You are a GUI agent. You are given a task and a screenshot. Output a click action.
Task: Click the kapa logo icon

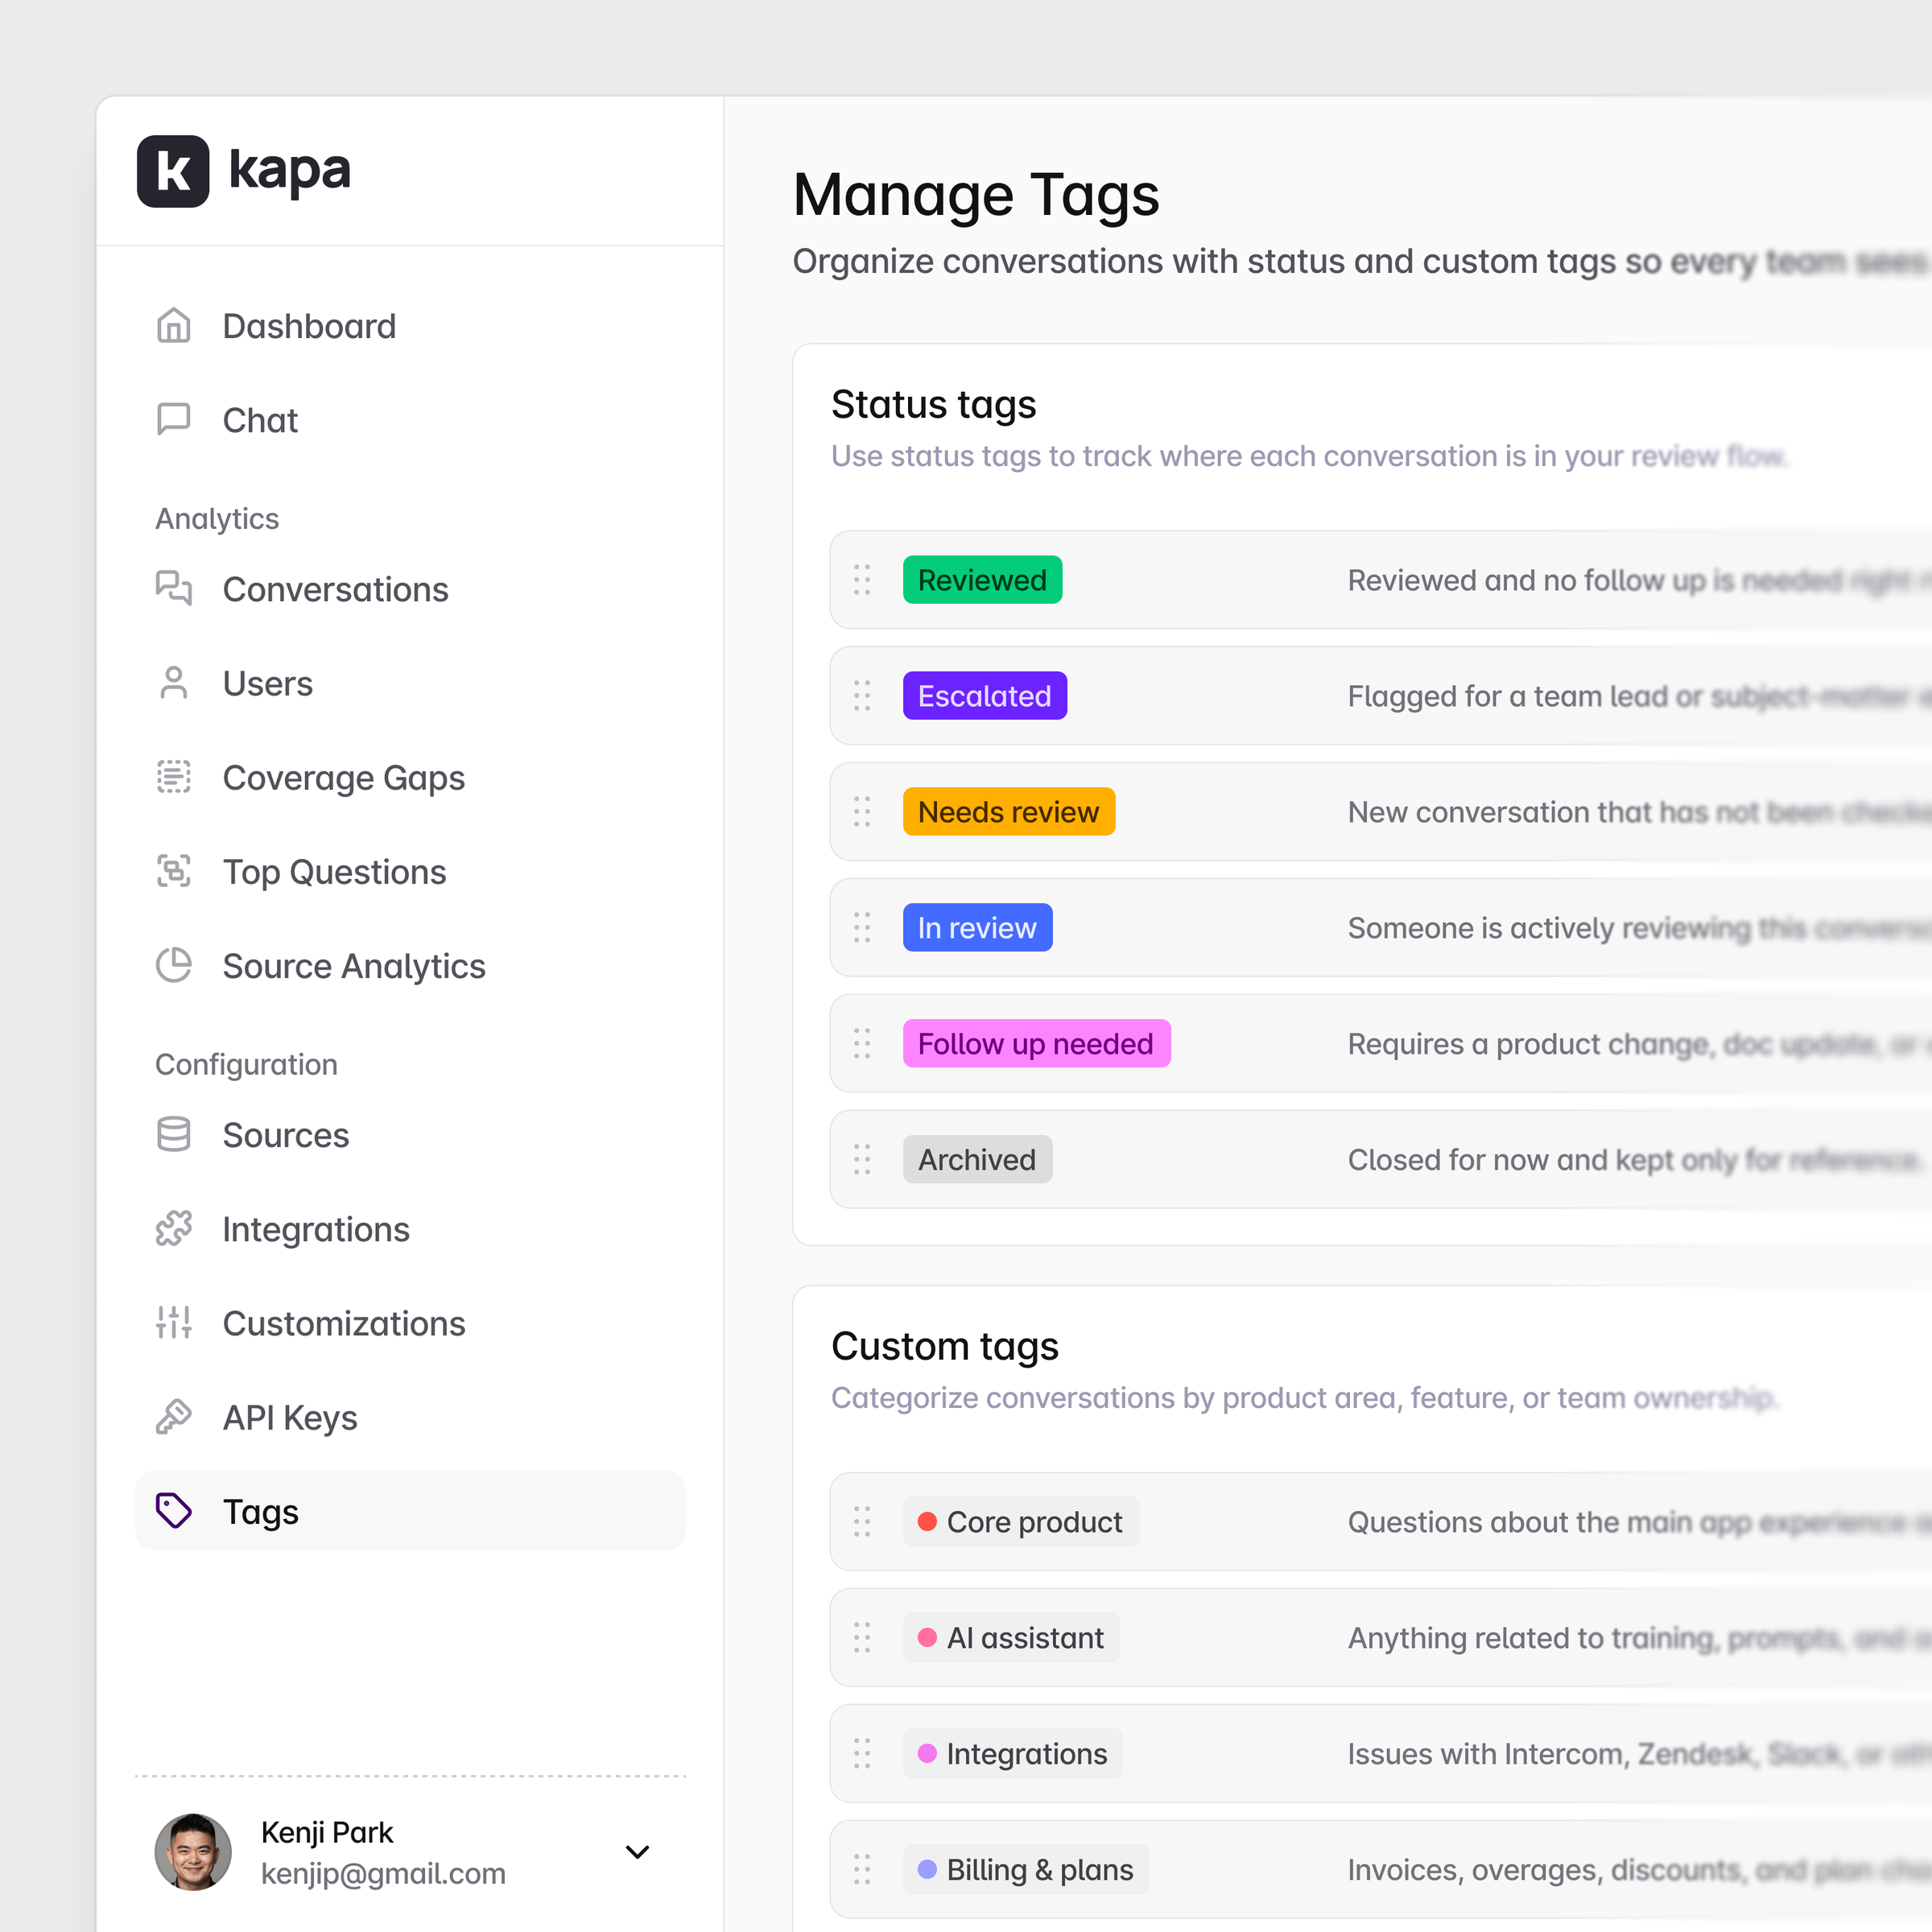pos(173,171)
